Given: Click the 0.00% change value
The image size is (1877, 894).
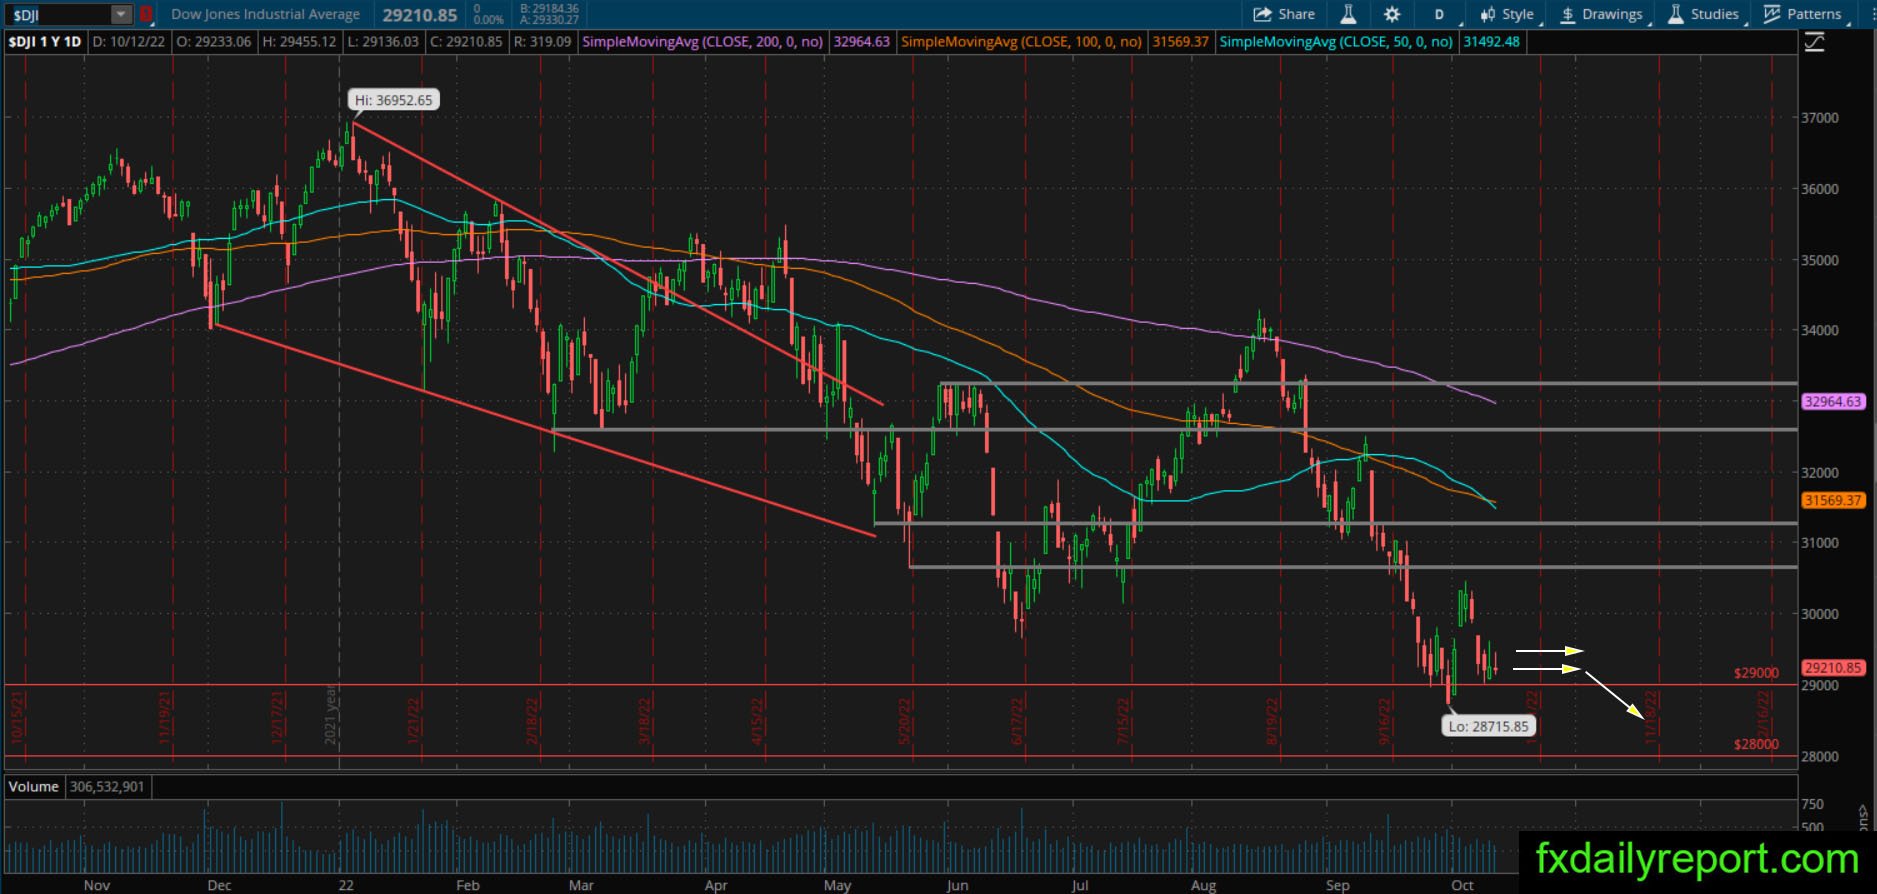Looking at the screenshot, I should 489,20.
